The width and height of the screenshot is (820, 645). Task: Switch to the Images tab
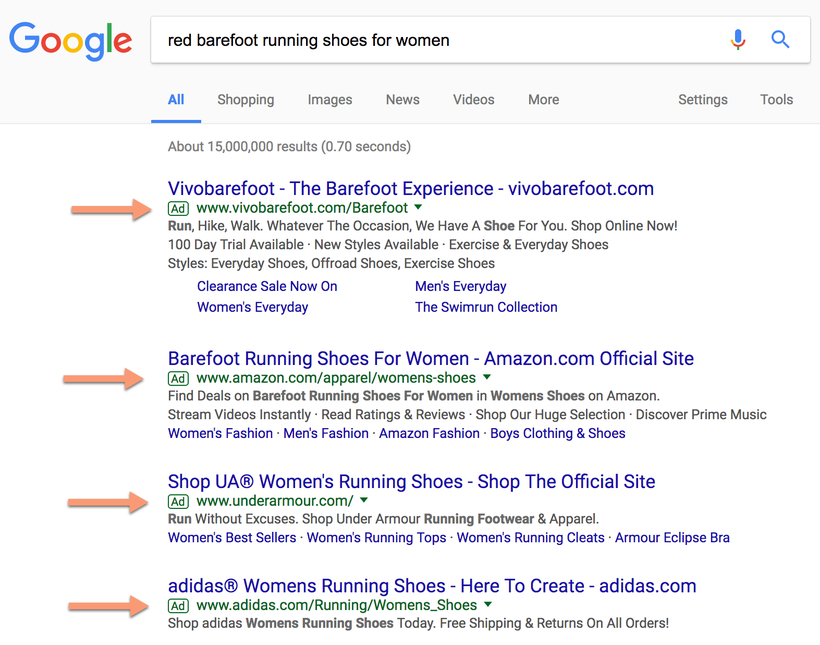tap(330, 99)
